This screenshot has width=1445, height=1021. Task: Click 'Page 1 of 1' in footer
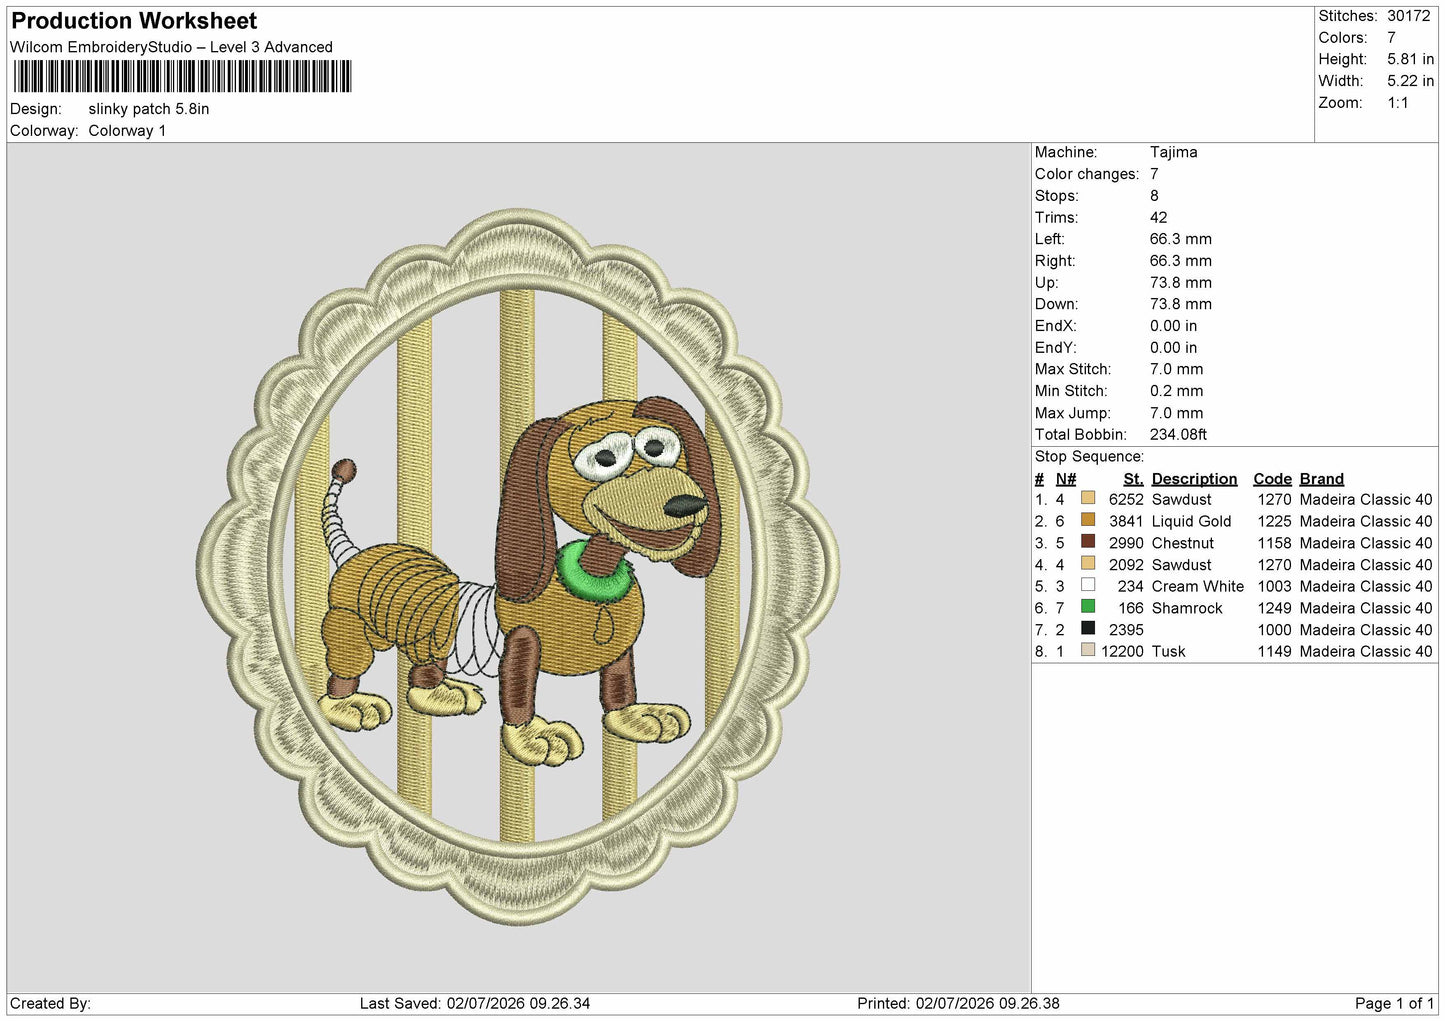coord(1394,1003)
